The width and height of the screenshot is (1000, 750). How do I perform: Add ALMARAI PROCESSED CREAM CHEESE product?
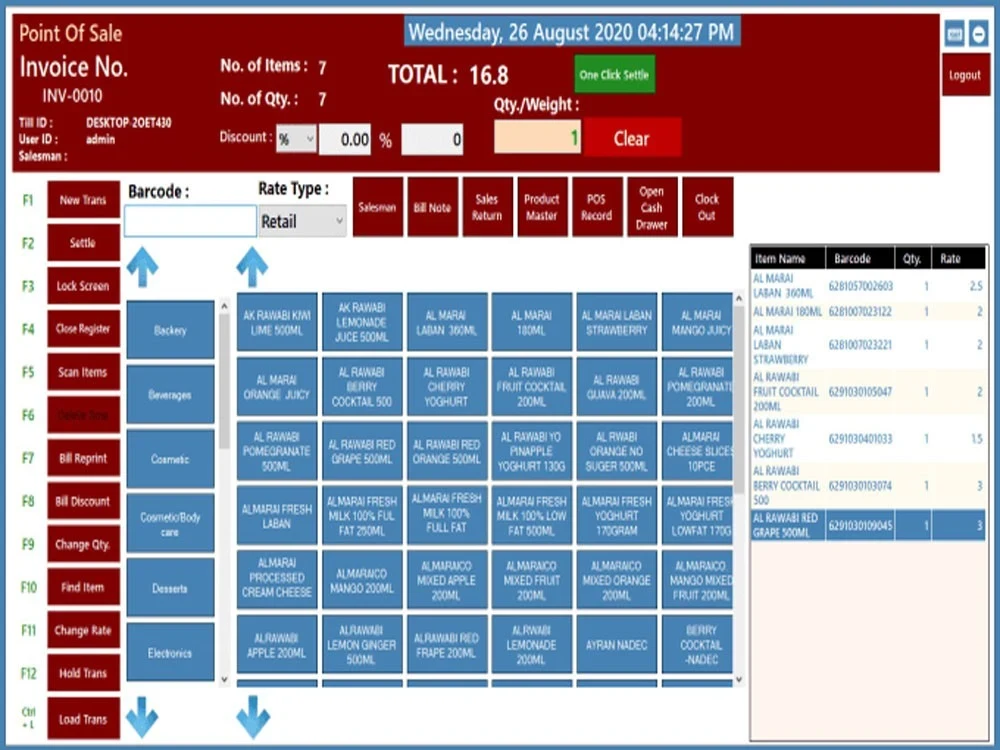point(277,580)
